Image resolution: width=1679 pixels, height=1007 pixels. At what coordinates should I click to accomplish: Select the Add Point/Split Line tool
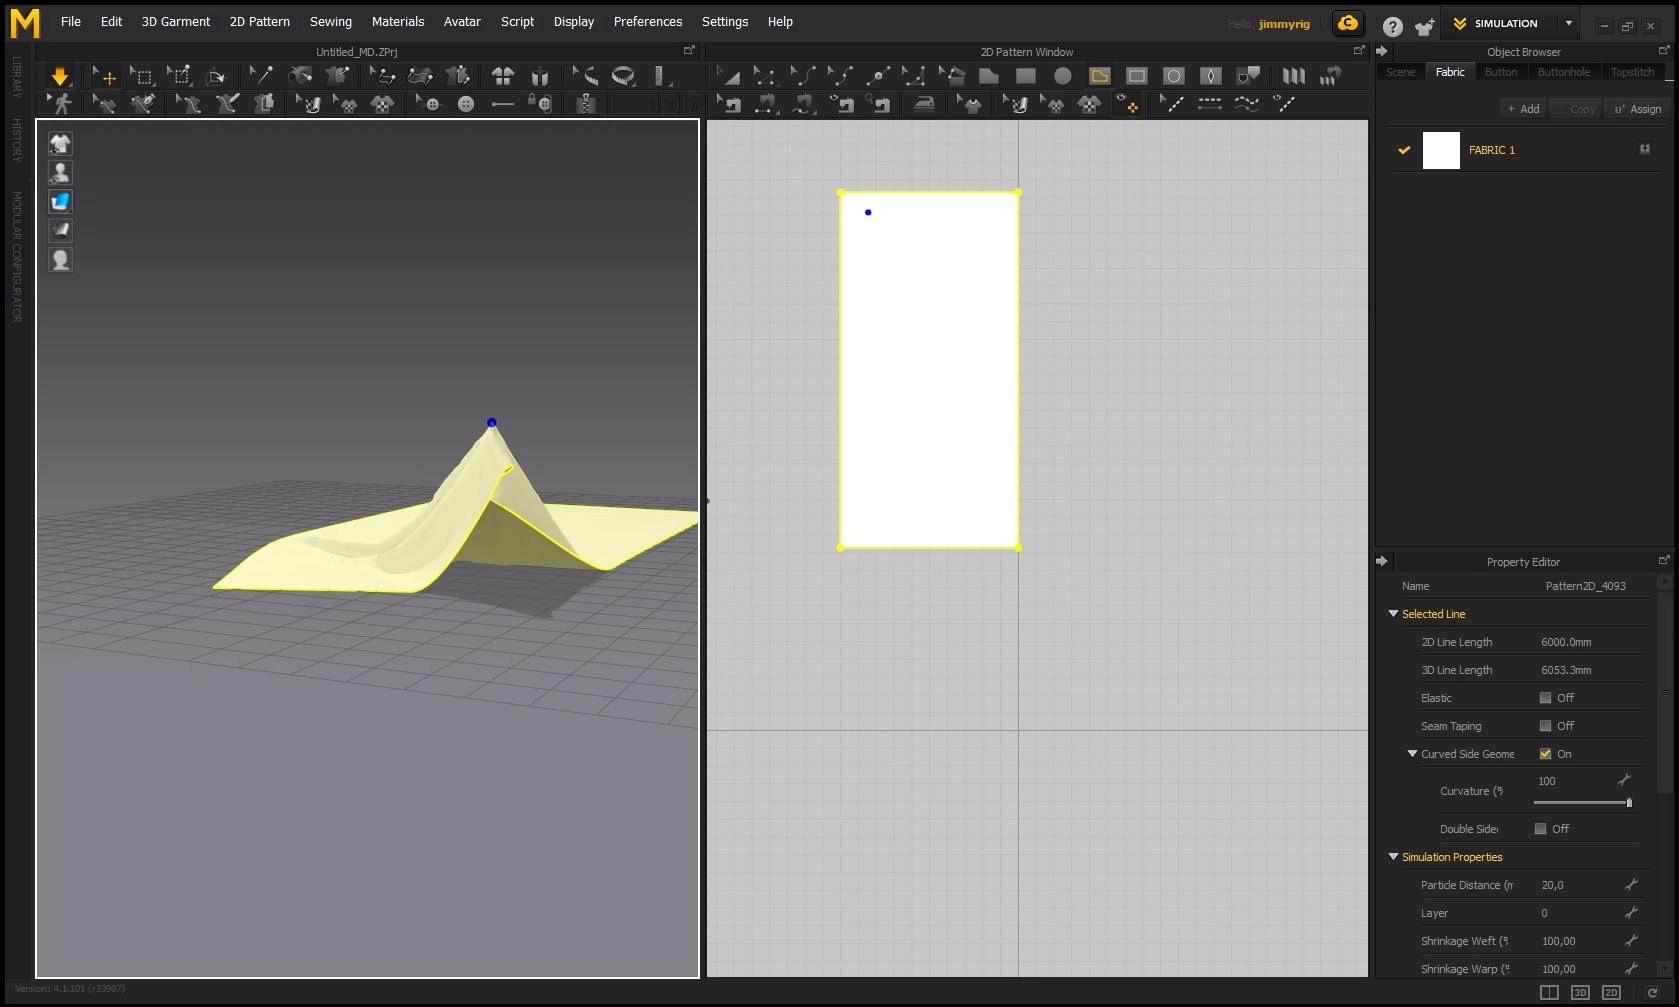[x=877, y=76]
